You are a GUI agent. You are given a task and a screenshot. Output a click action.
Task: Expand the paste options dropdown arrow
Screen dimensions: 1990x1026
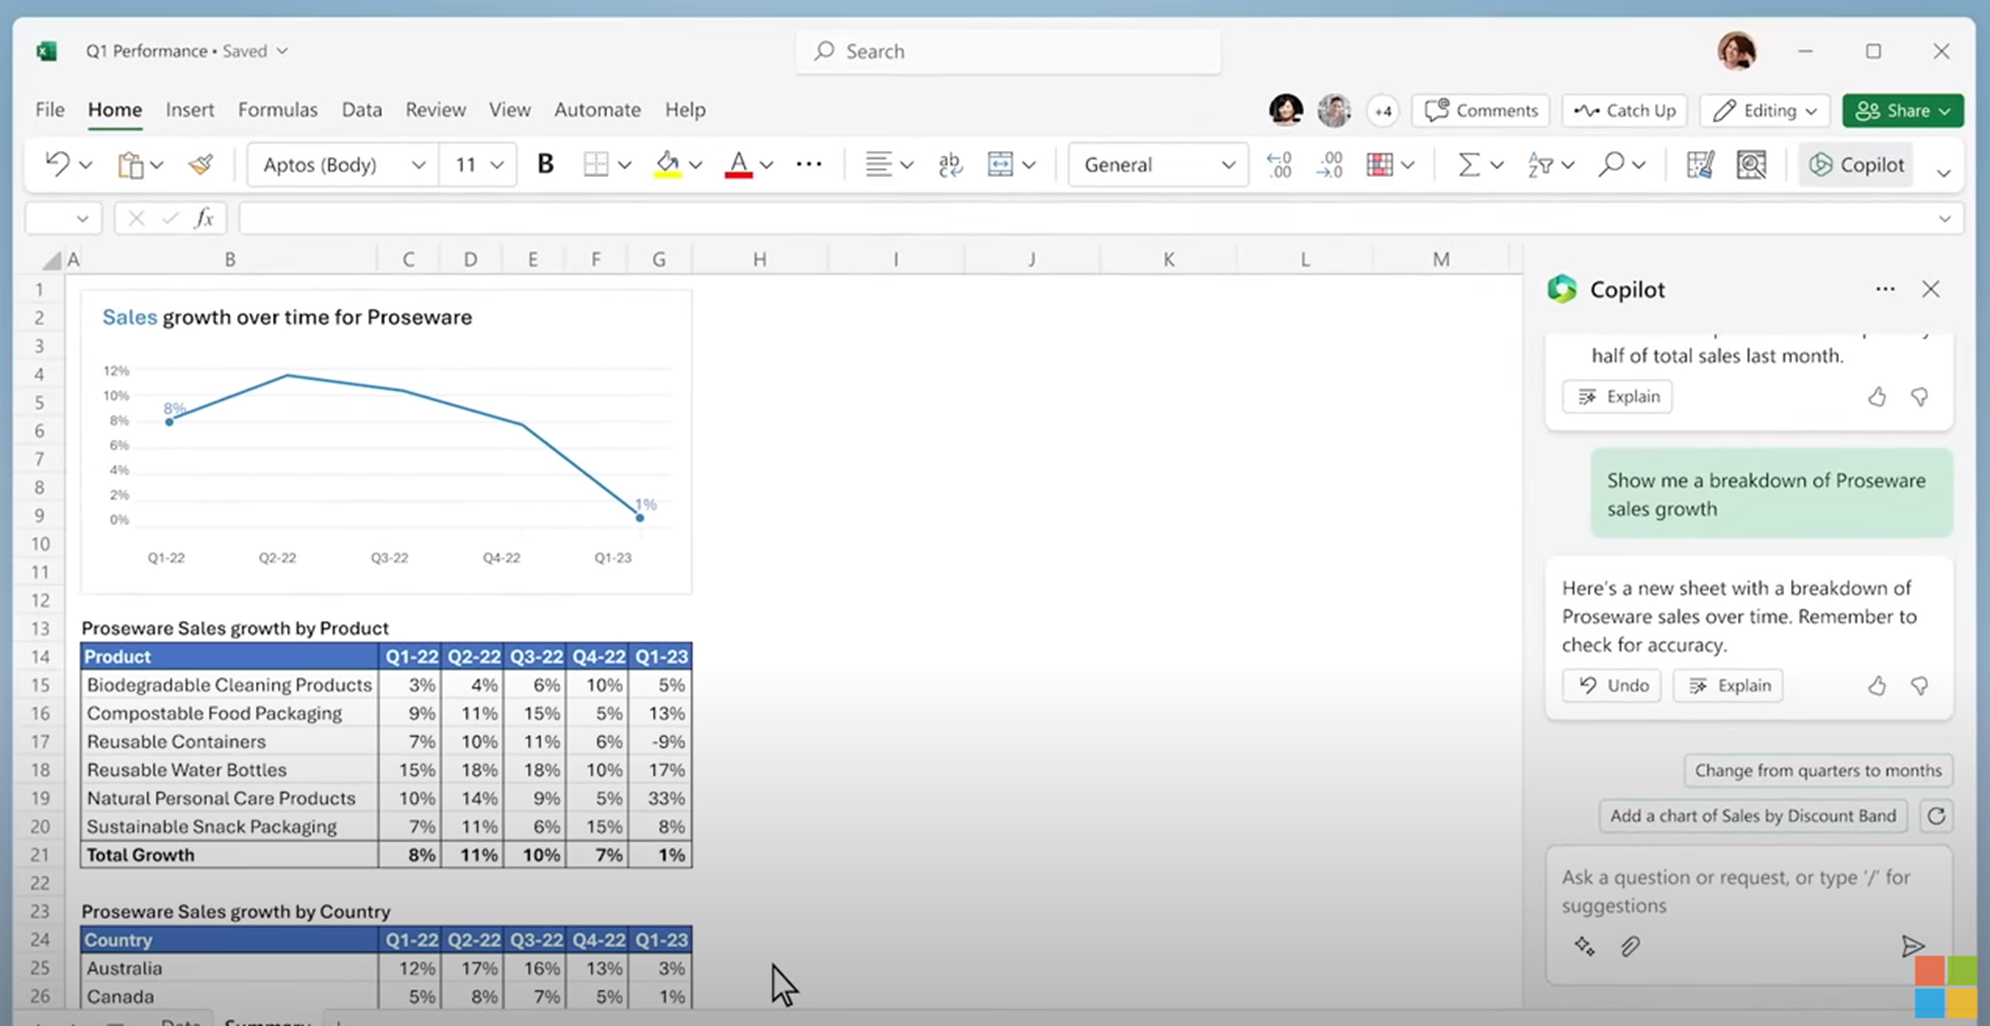click(x=157, y=165)
